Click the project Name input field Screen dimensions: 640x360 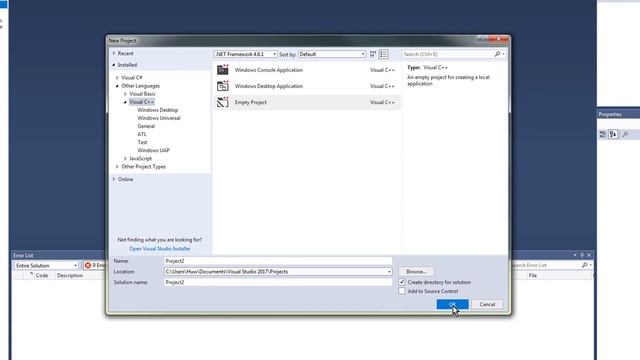coord(278,261)
